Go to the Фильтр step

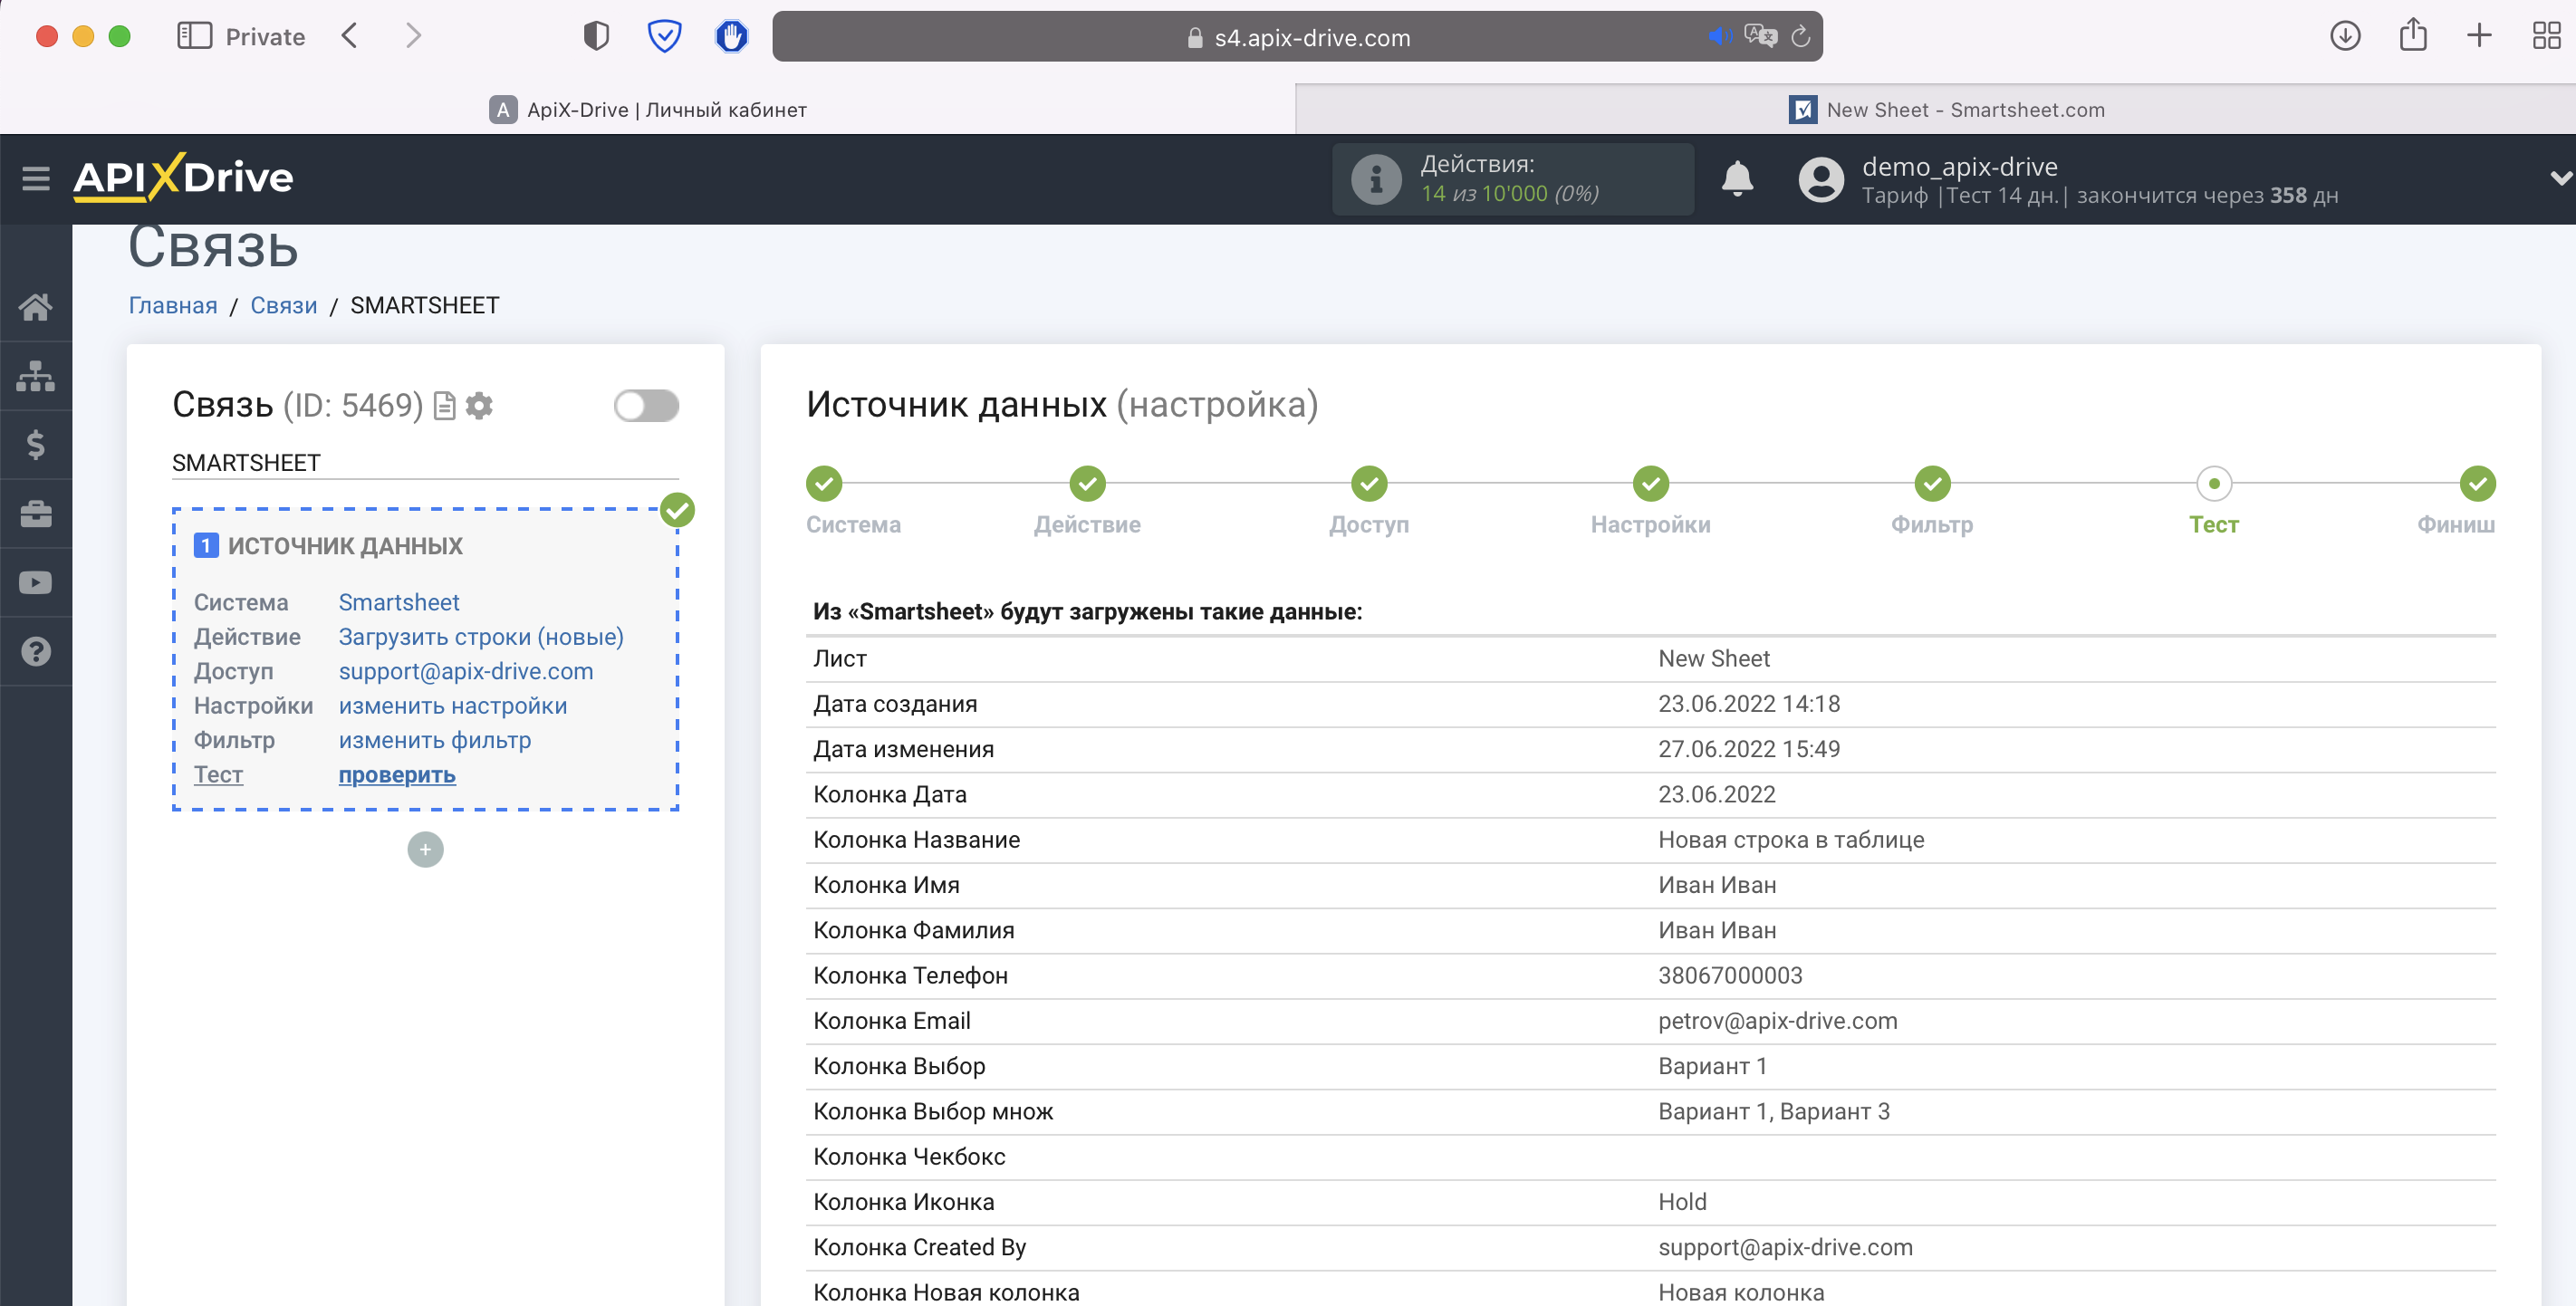coord(1932,484)
